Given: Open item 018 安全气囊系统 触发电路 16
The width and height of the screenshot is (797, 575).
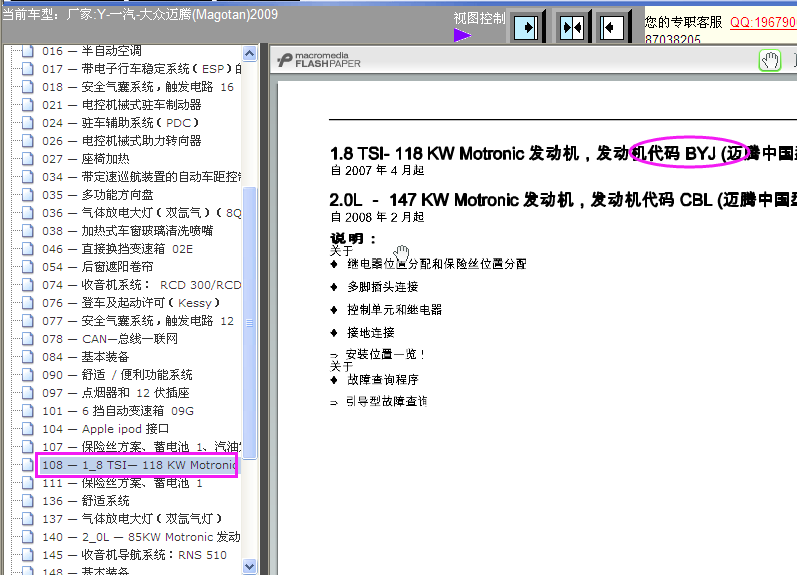Looking at the screenshot, I should 138,87.
